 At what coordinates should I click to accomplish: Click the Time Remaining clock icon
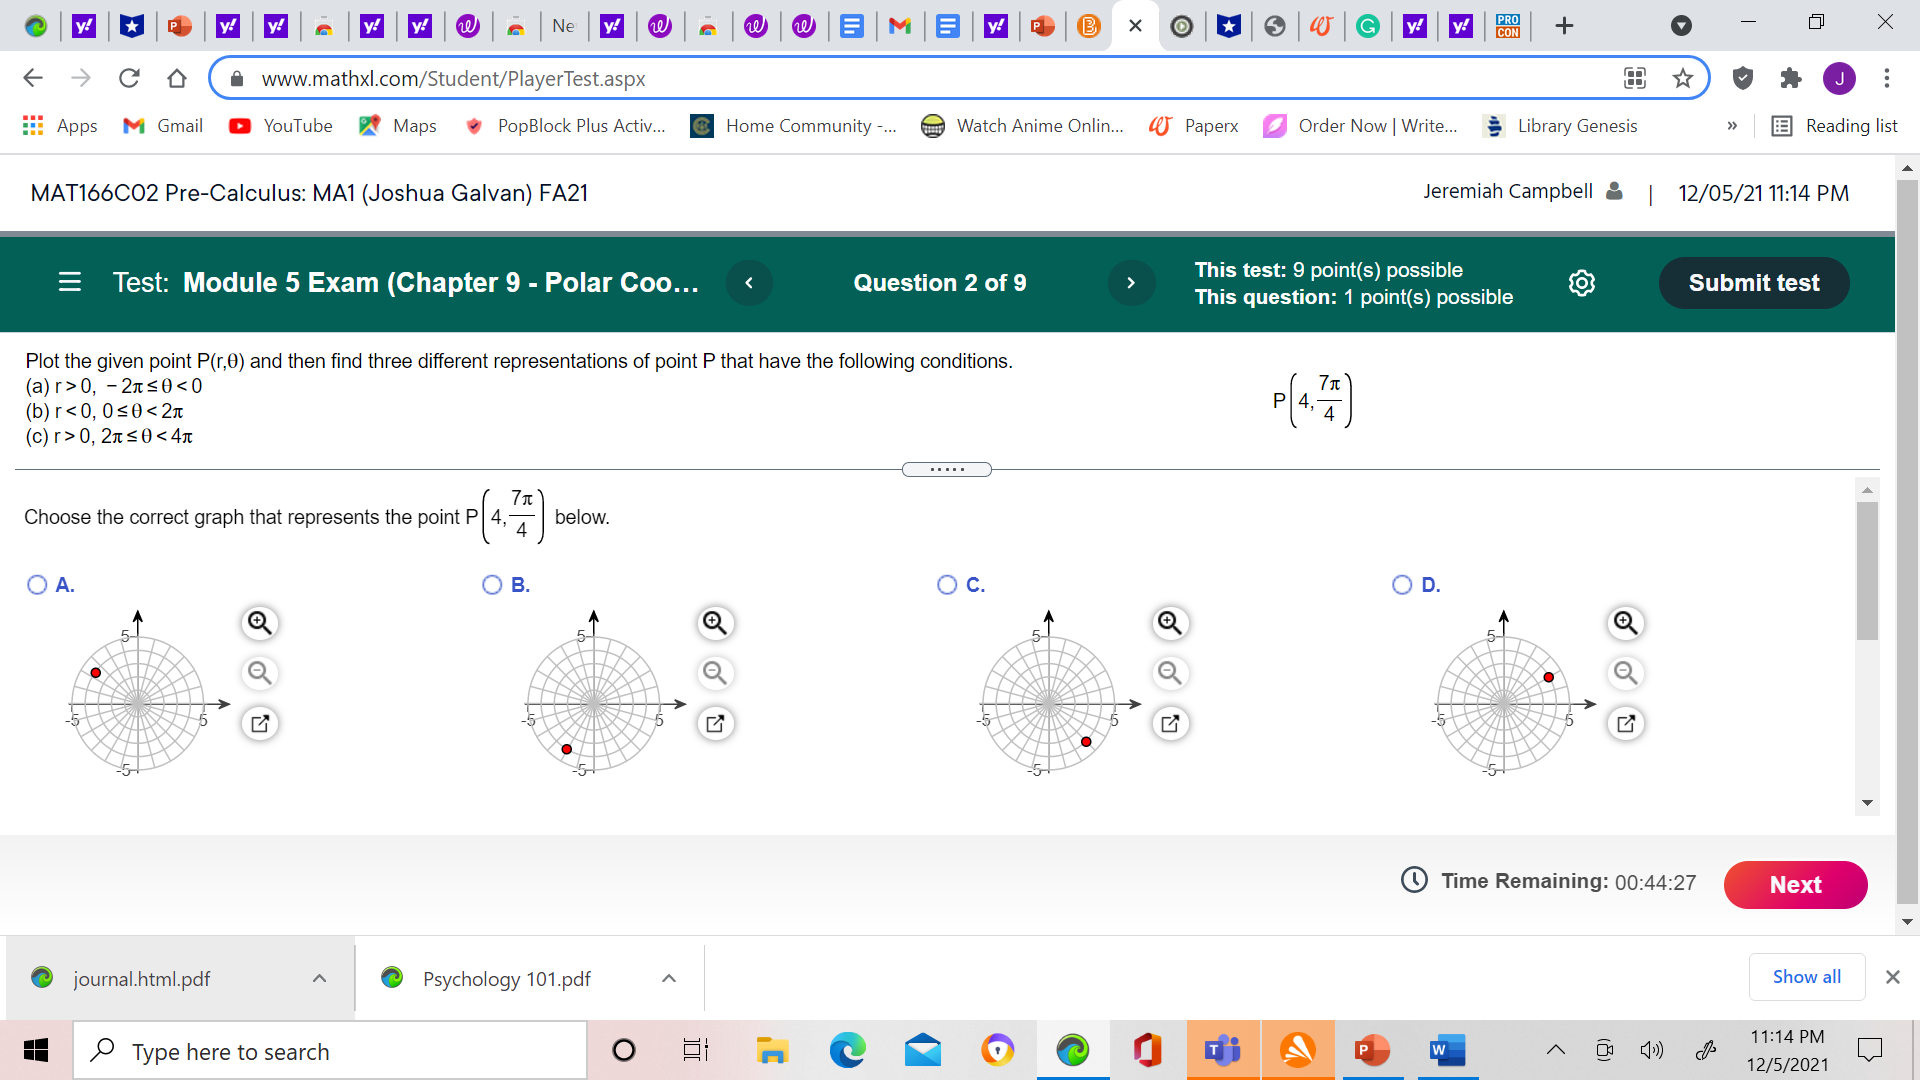click(x=1413, y=881)
